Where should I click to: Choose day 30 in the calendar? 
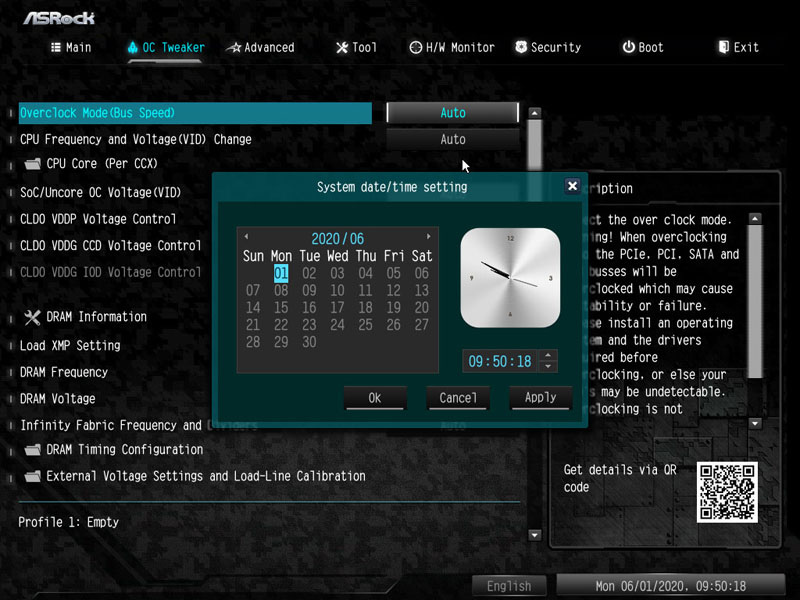(x=309, y=342)
